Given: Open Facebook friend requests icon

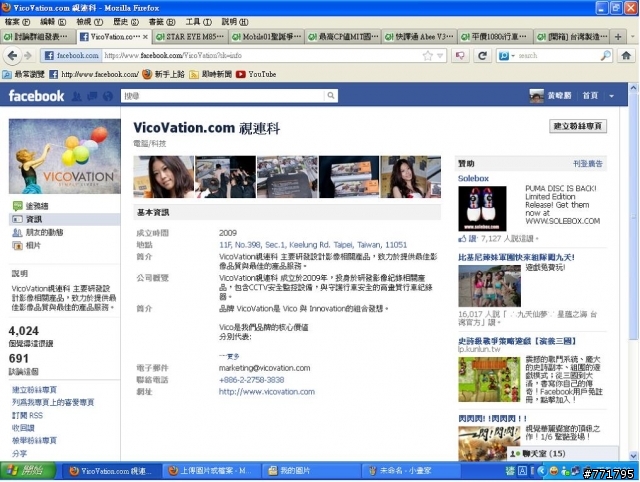Looking at the screenshot, I should (x=76, y=96).
